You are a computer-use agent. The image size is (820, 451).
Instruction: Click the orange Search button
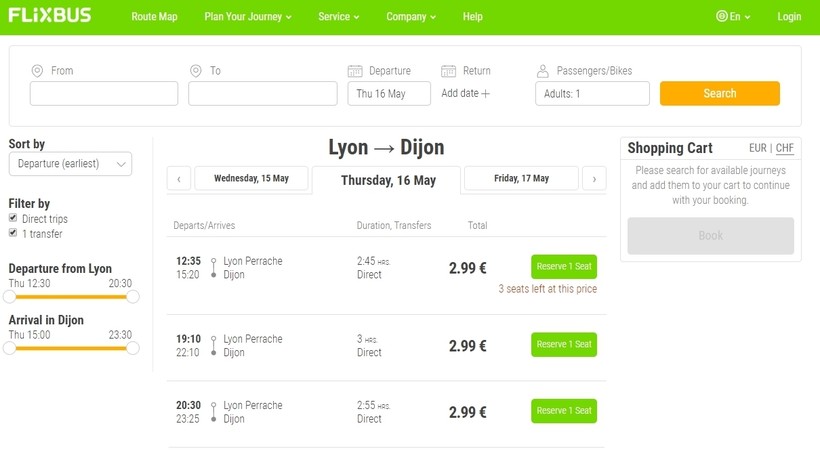coord(720,93)
